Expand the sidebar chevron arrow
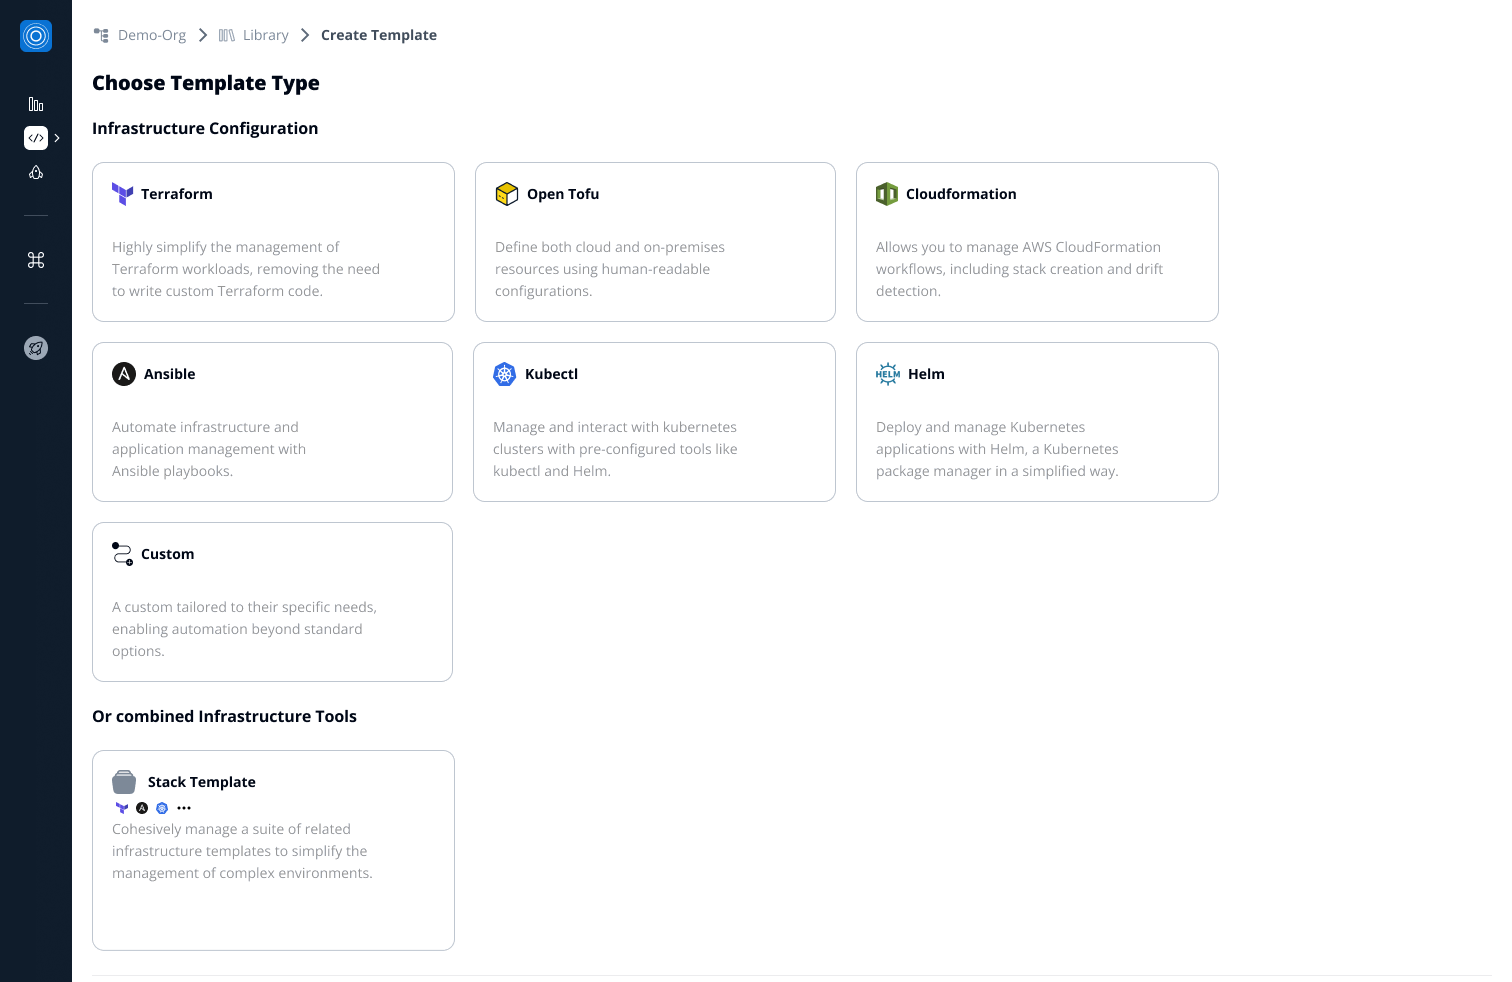 pos(57,138)
